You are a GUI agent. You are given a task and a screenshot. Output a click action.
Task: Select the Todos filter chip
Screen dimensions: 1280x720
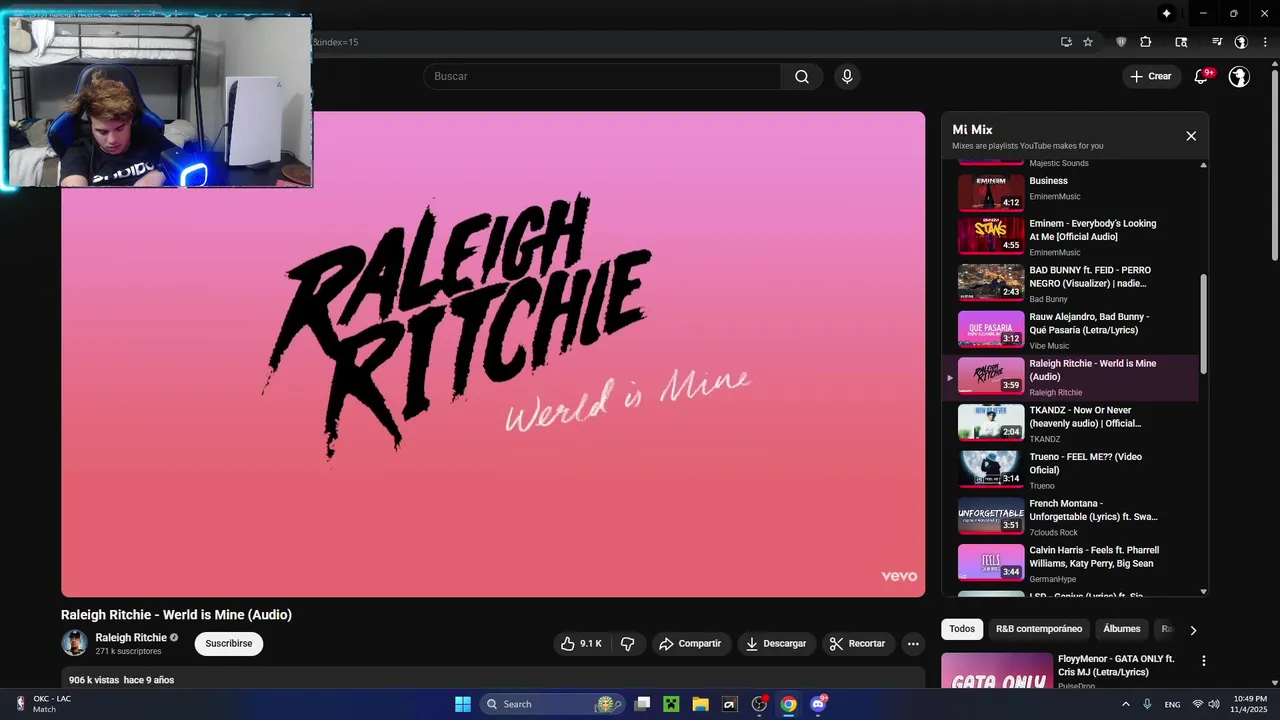coord(962,629)
